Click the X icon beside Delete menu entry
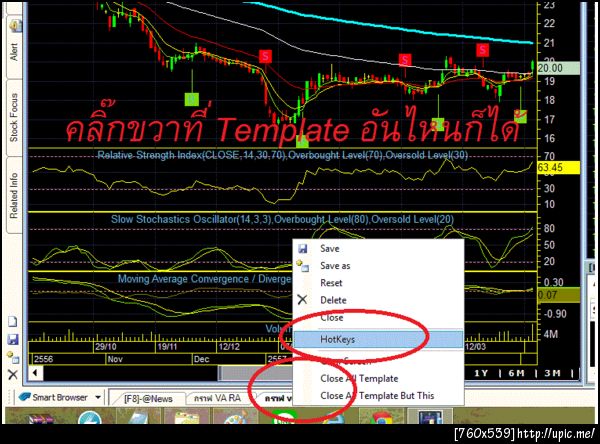Image resolution: width=600 pixels, height=444 pixels. (302, 300)
